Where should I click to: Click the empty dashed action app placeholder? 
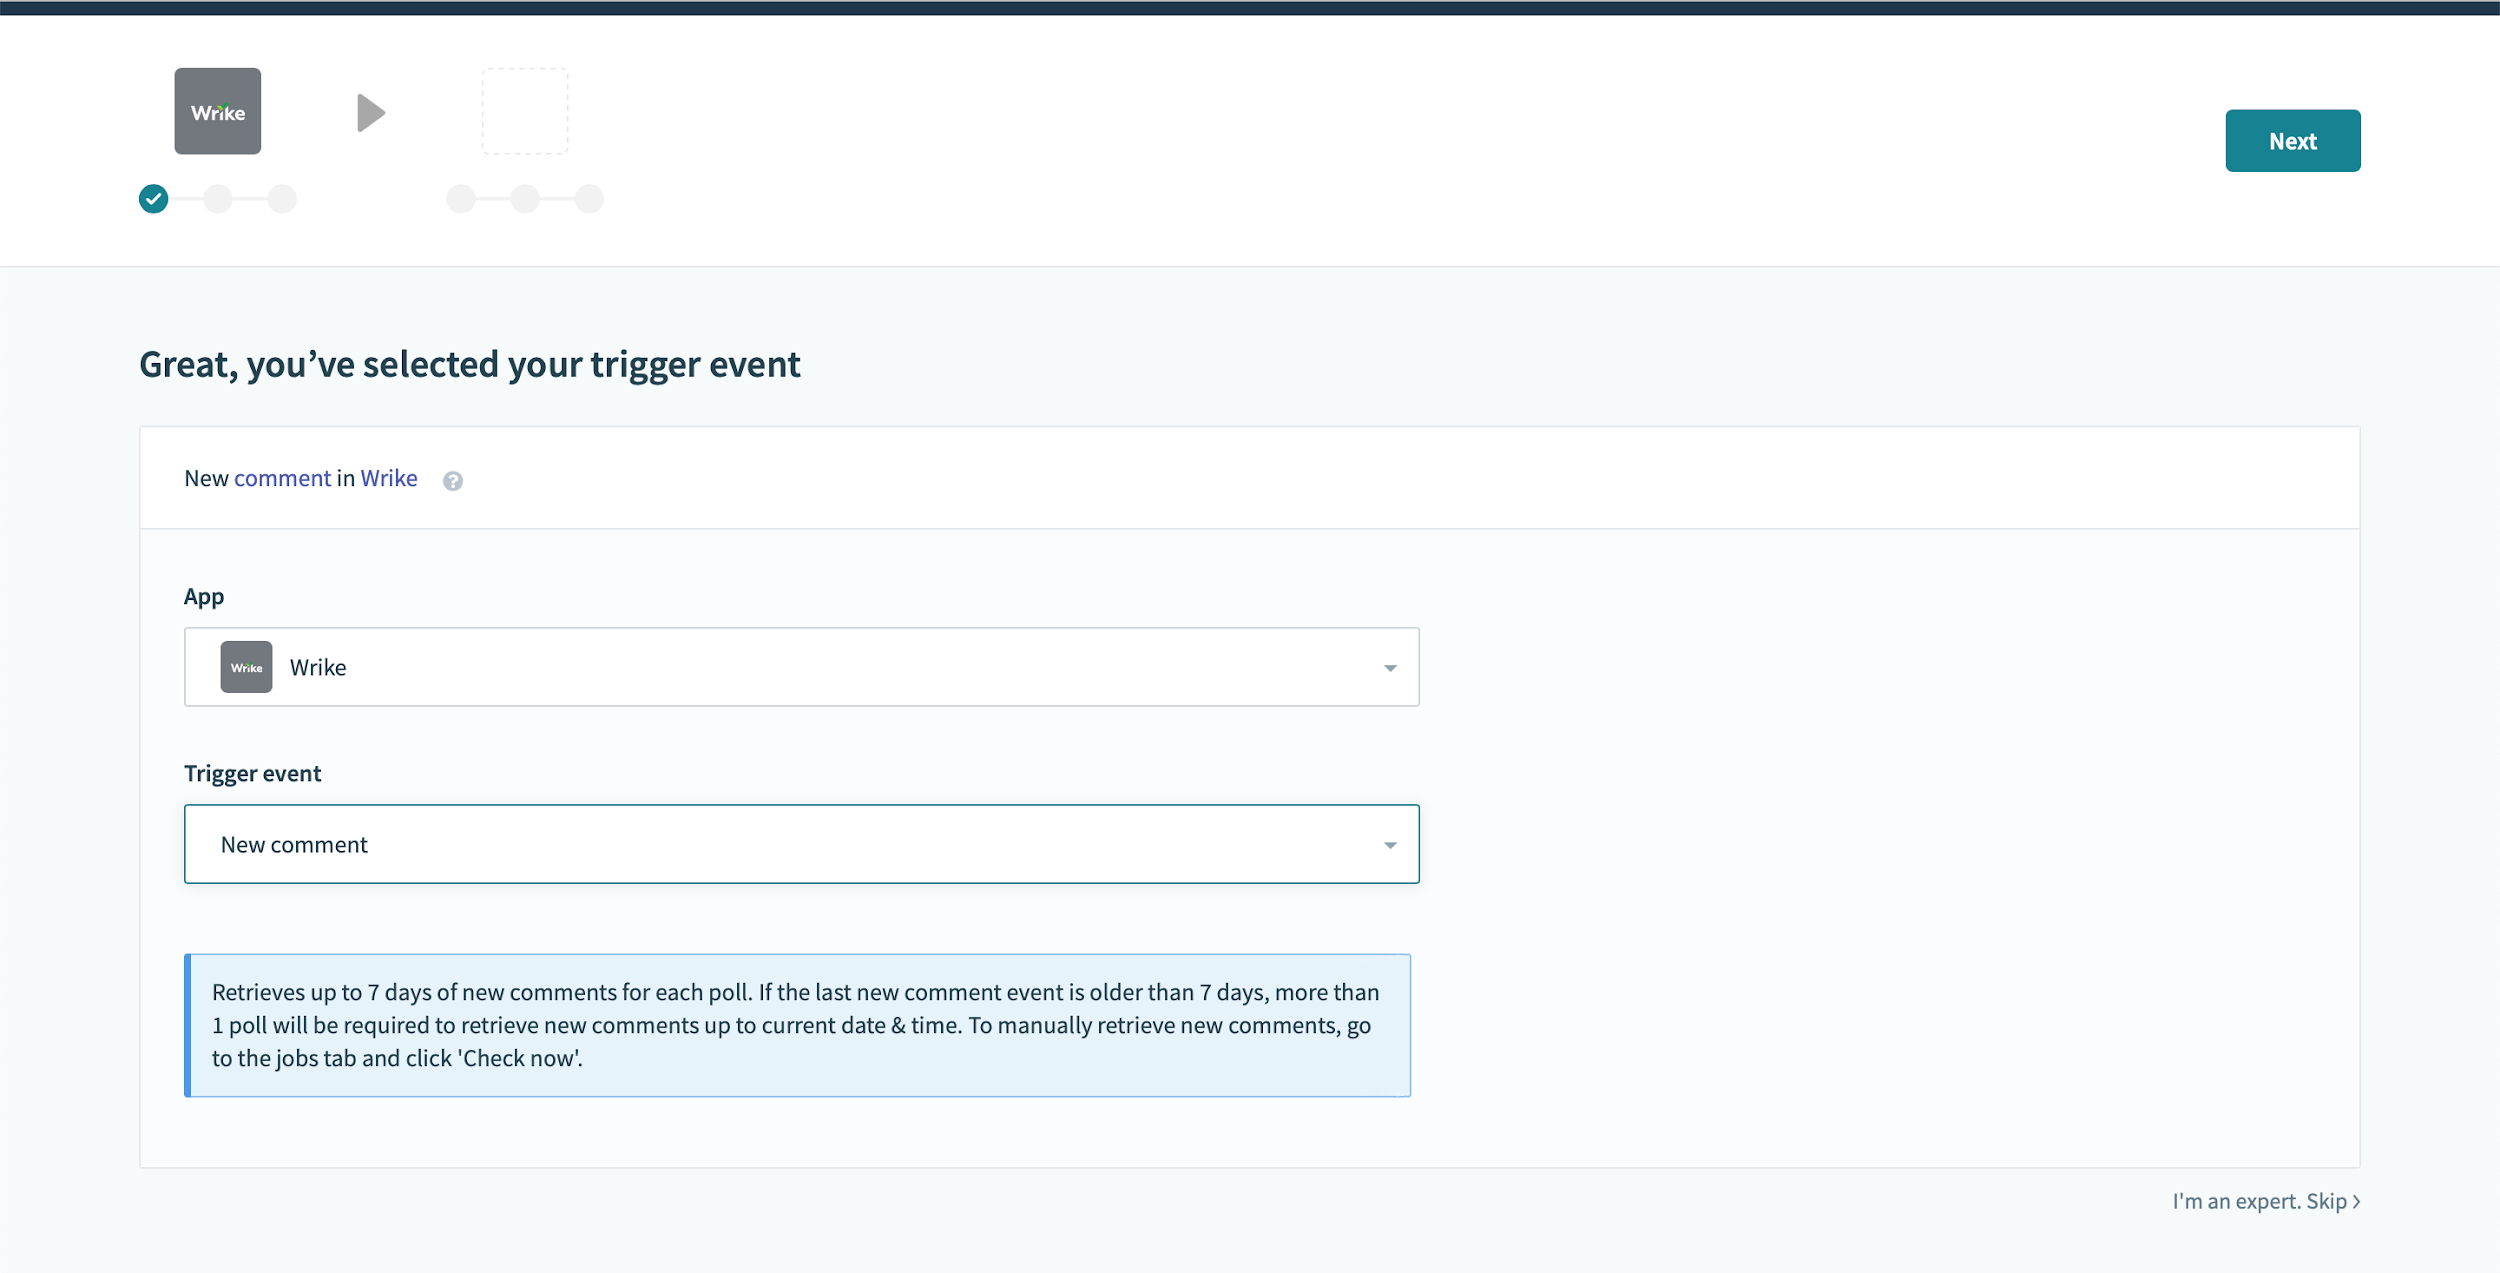525,111
